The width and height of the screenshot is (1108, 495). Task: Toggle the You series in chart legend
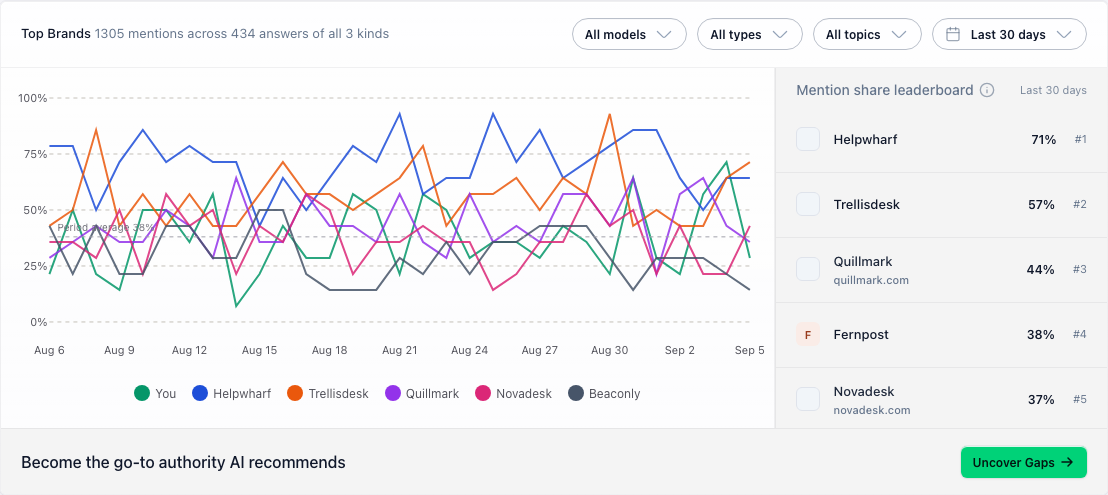[155, 393]
